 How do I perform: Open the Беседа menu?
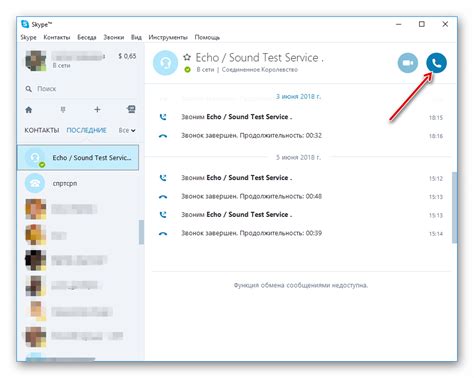87,37
